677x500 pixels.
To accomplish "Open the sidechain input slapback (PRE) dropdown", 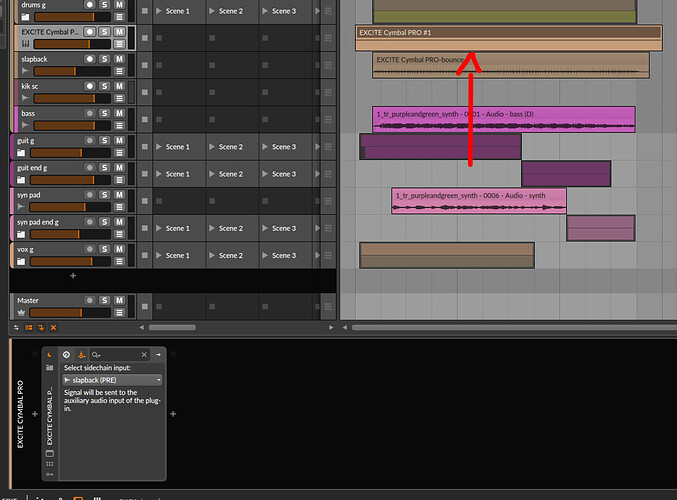I will (112, 380).
